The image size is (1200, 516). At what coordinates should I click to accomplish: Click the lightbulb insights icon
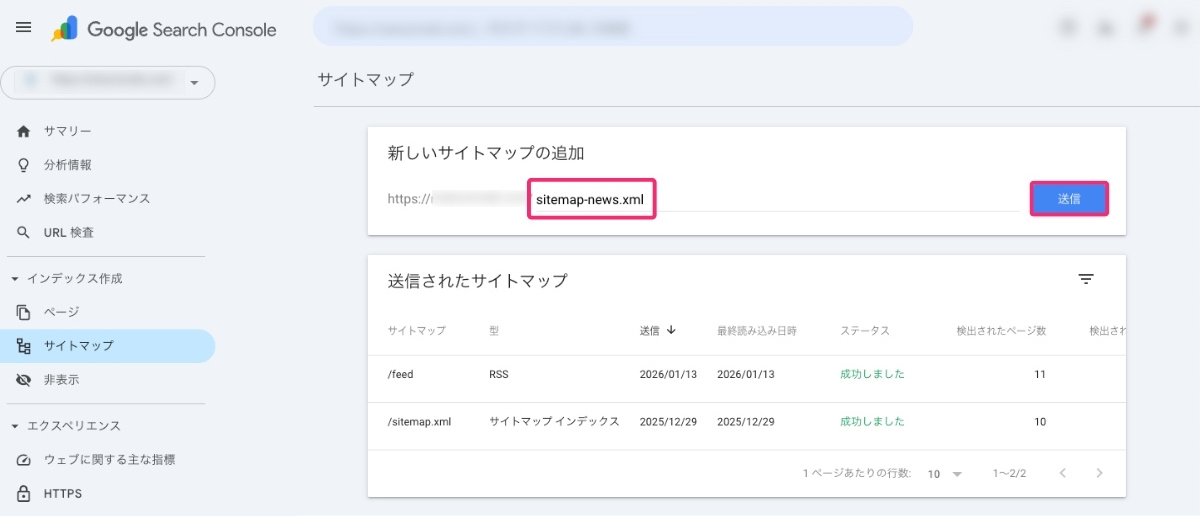click(x=24, y=165)
